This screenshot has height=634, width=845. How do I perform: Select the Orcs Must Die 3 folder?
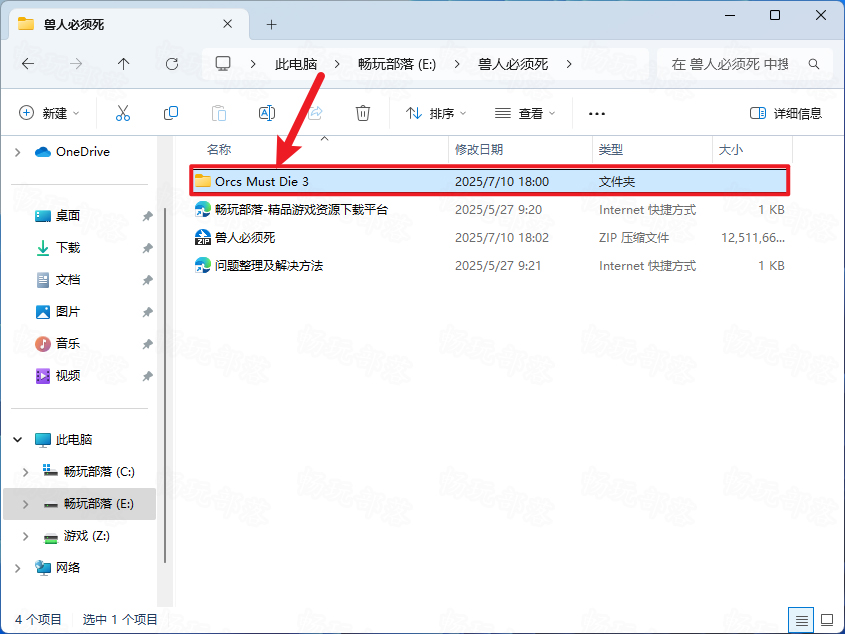click(x=489, y=181)
